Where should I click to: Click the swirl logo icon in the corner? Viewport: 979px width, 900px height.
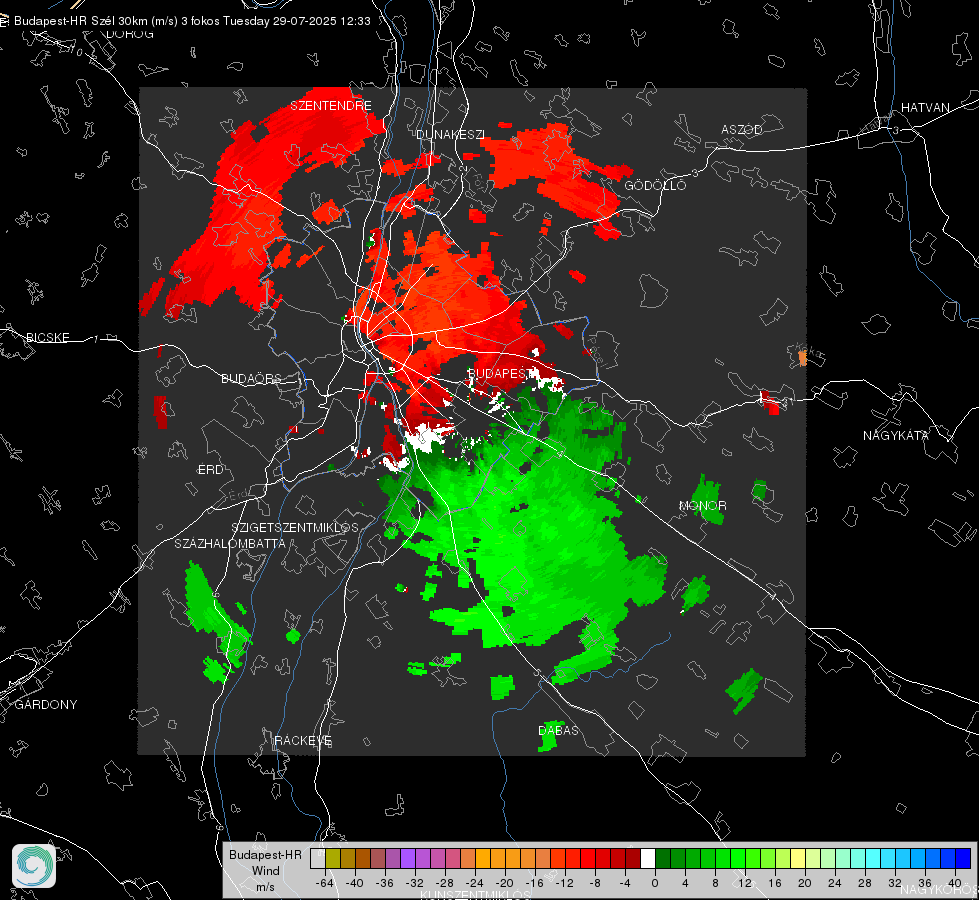34,866
